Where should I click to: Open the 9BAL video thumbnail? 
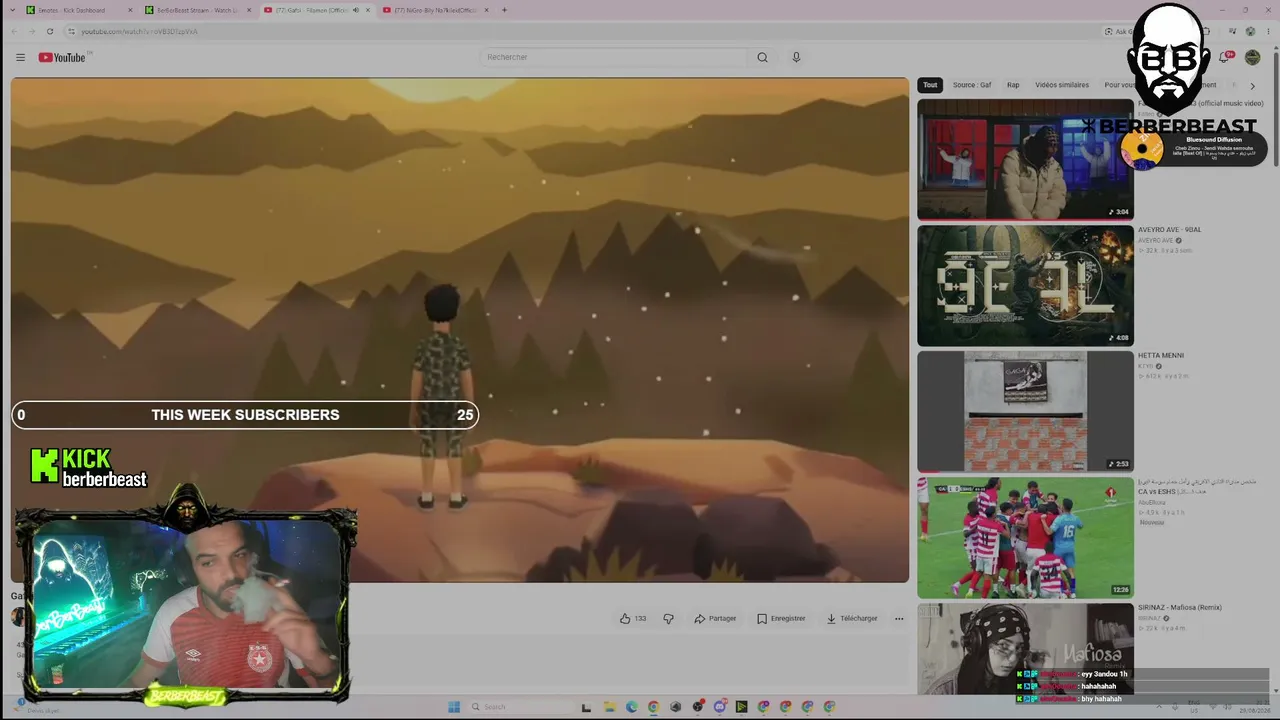pyautogui.click(x=1025, y=285)
